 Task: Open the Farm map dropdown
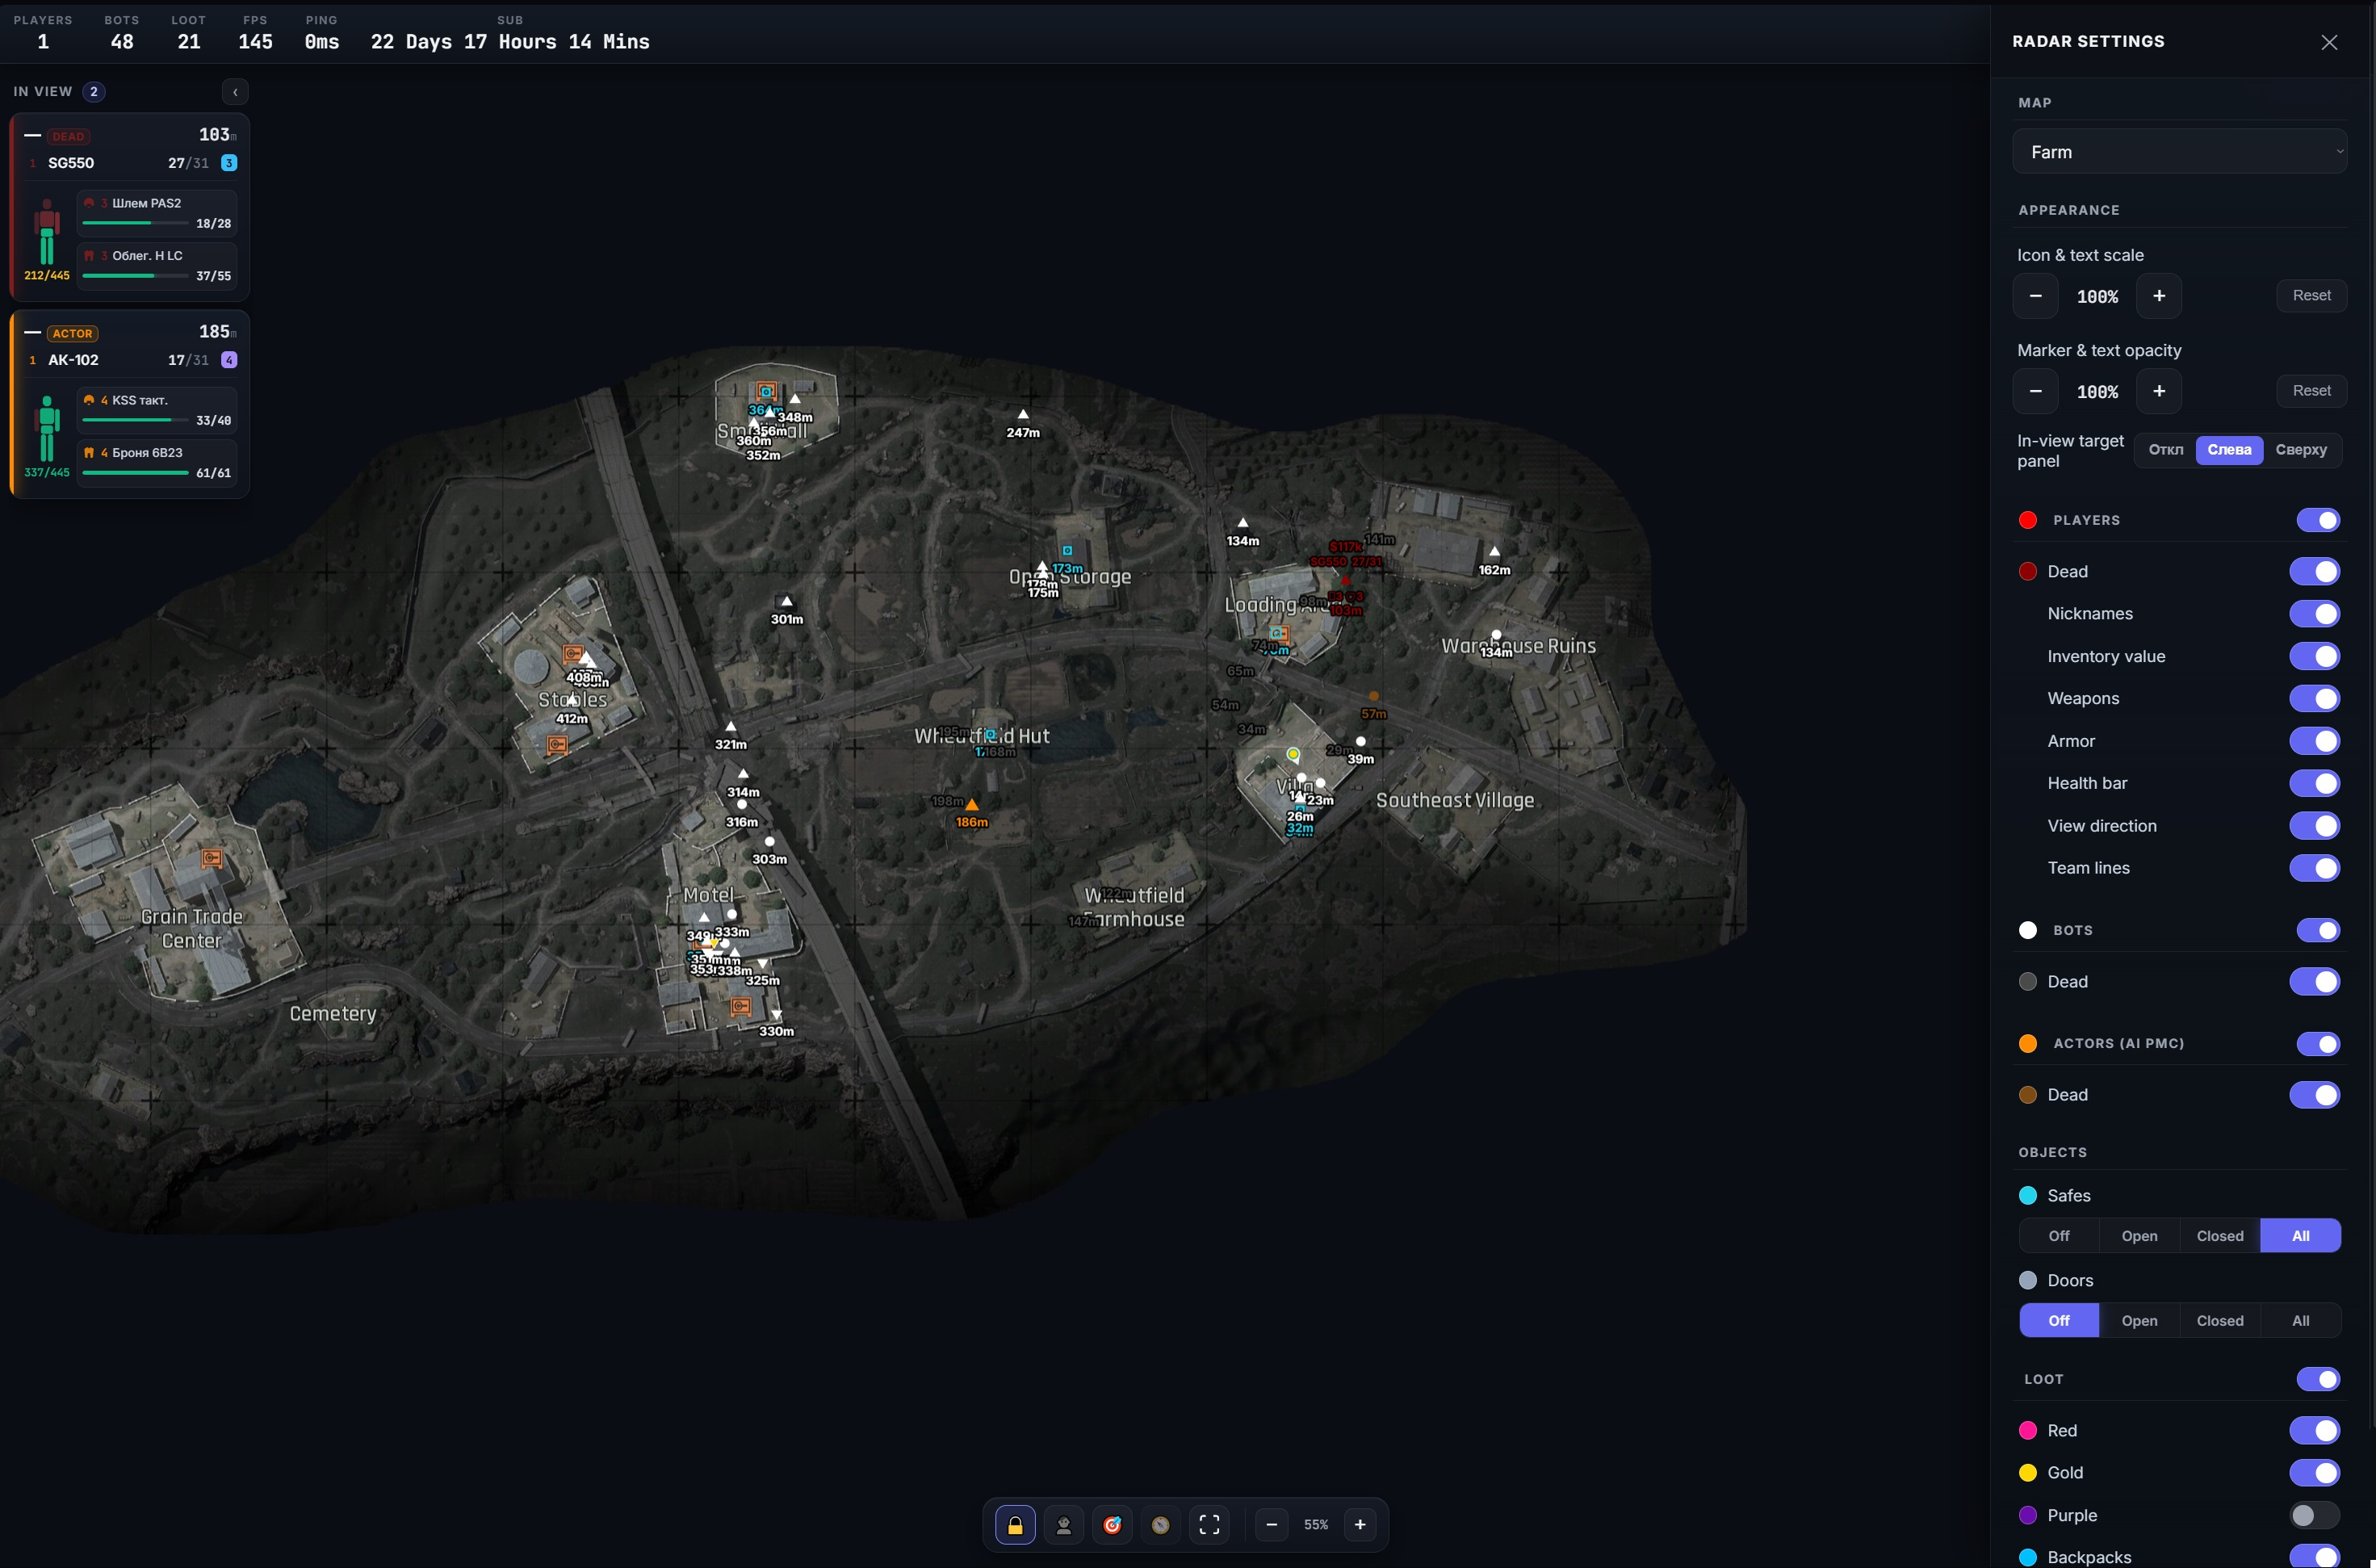coord(2179,152)
